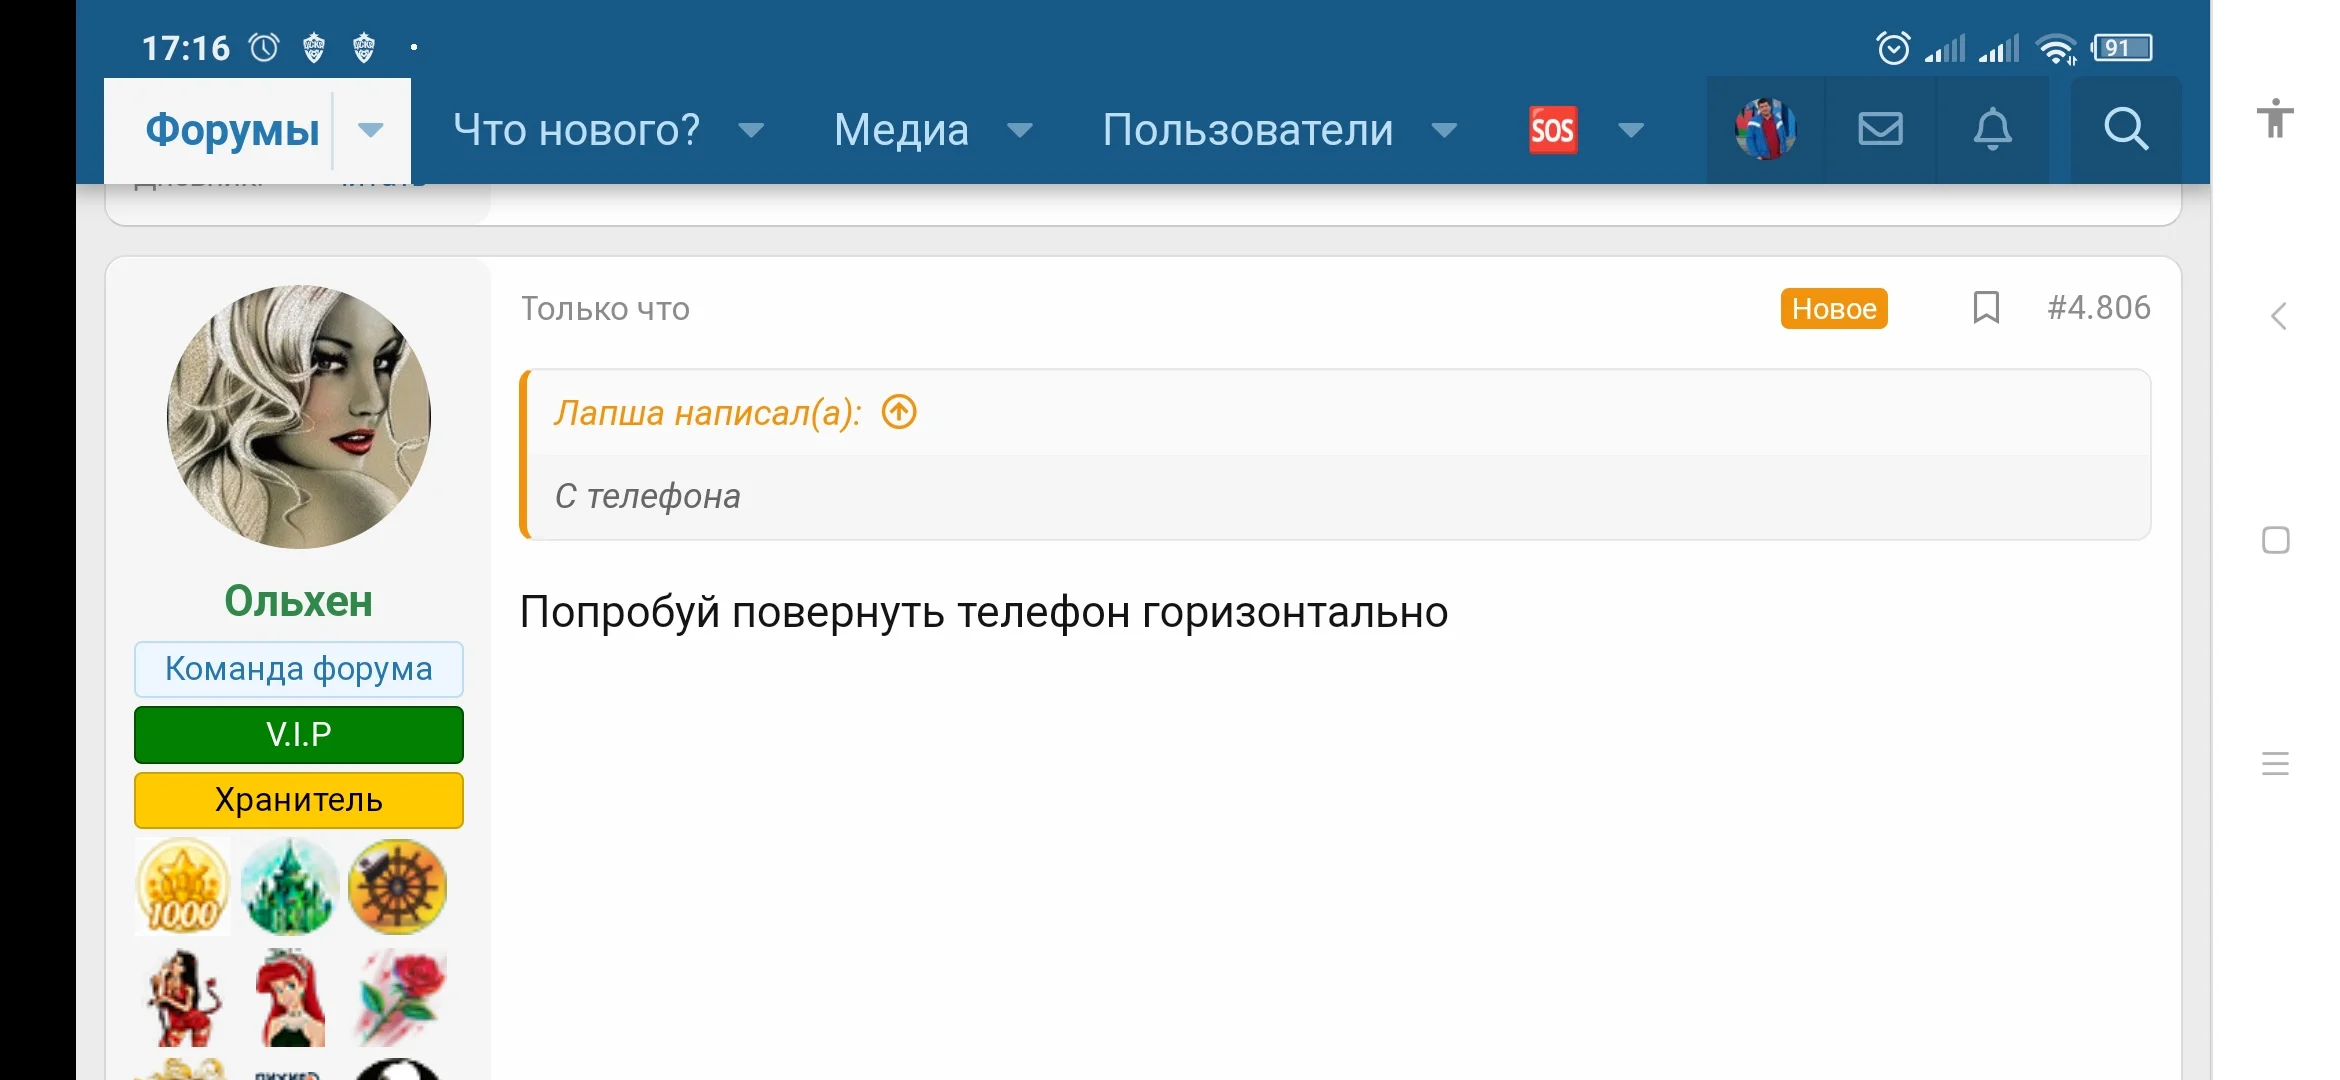The width and height of the screenshot is (2340, 1080).
Task: Open post number #4.806 link
Action: 2100,309
